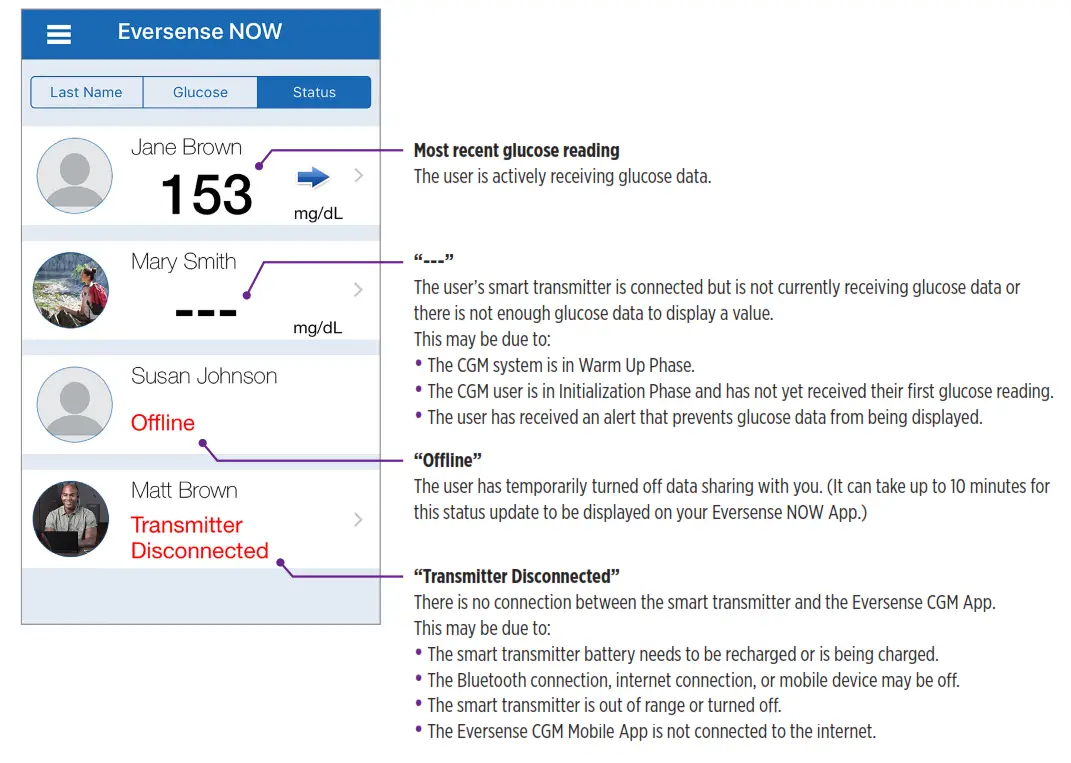
Task: Click Jane Brown's blue trend arrow
Action: pos(313,177)
